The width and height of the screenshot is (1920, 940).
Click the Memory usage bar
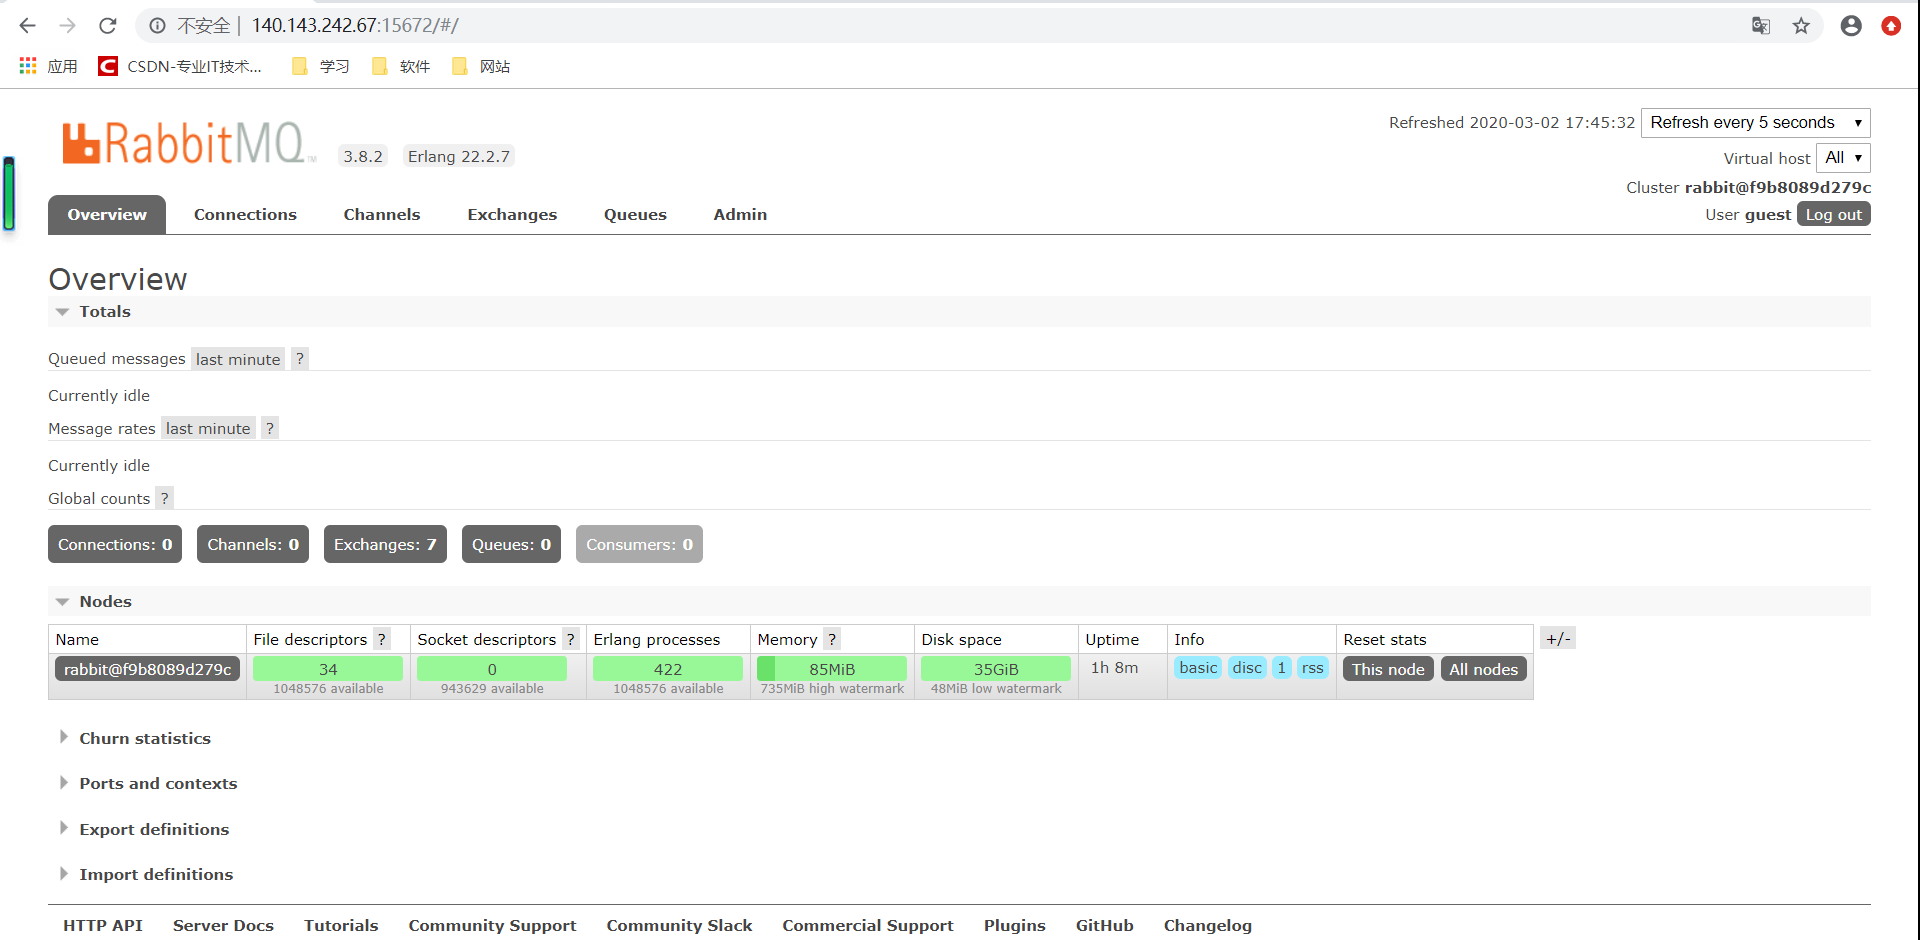(x=832, y=669)
